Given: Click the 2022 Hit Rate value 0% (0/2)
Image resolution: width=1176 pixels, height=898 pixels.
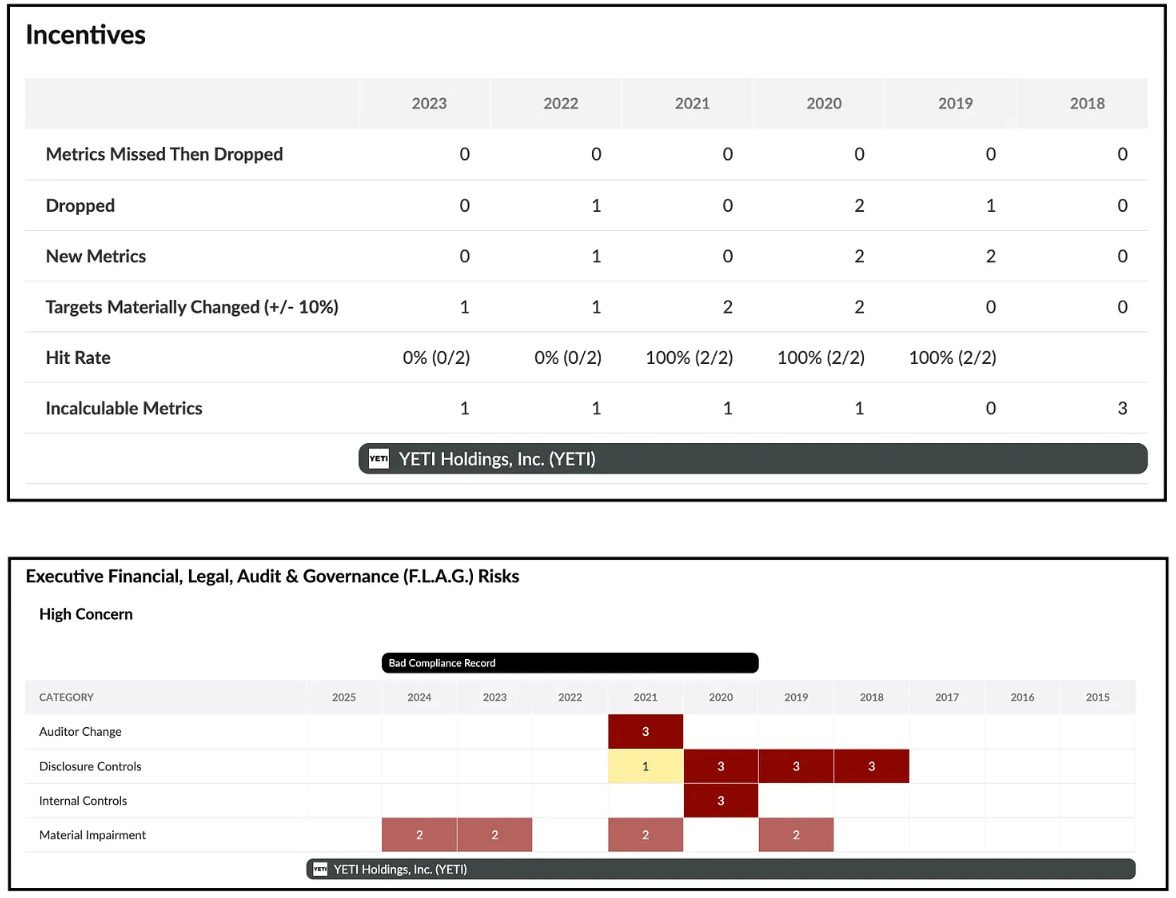Looking at the screenshot, I should coord(568,358).
